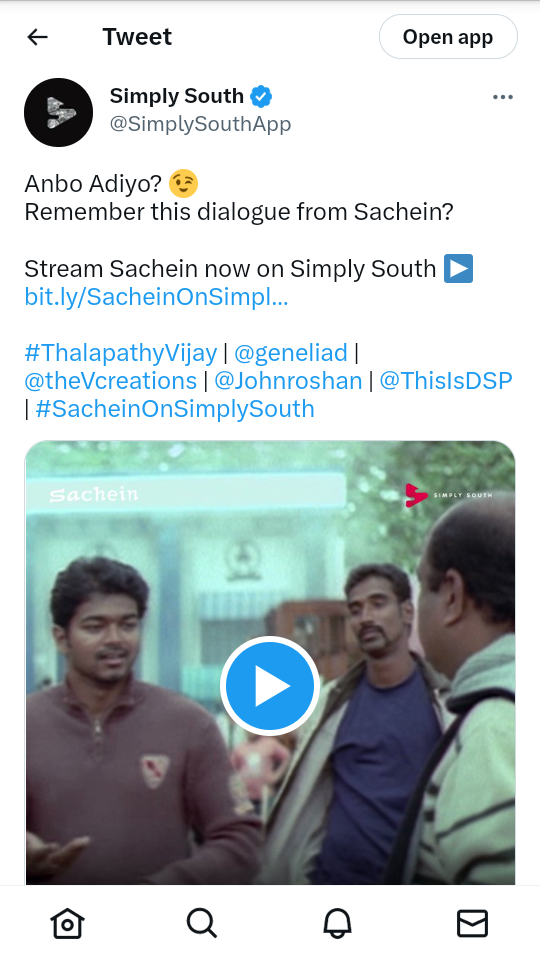540x960 pixels.
Task: Open the @ThisIsDSP profile mention
Action: tap(446, 381)
